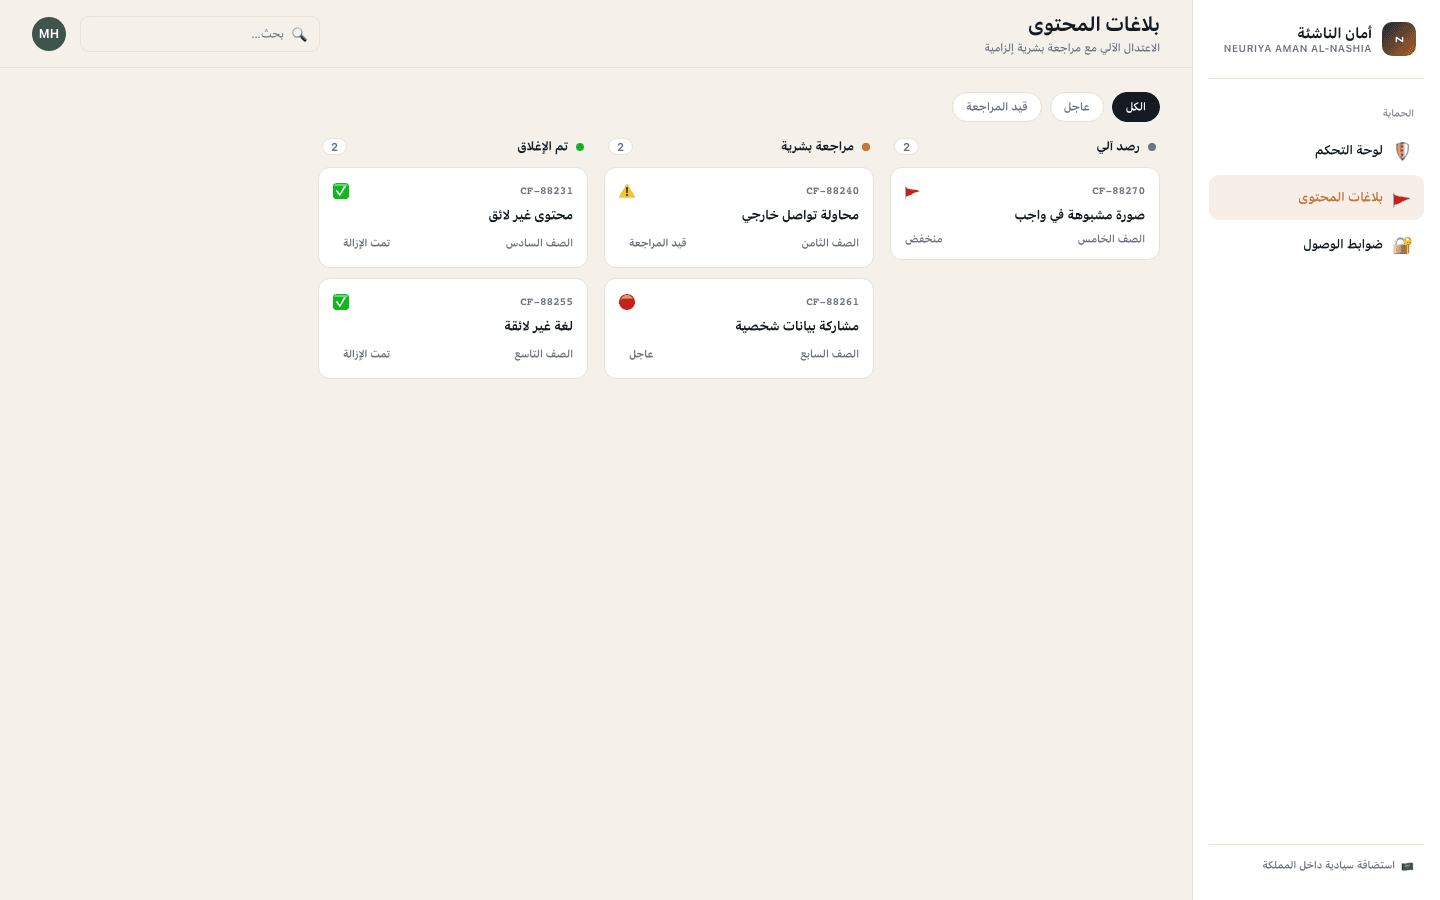Screen dimensions: 1440x900
Task: Click the report ID CF-88231
Action: click(546, 191)
